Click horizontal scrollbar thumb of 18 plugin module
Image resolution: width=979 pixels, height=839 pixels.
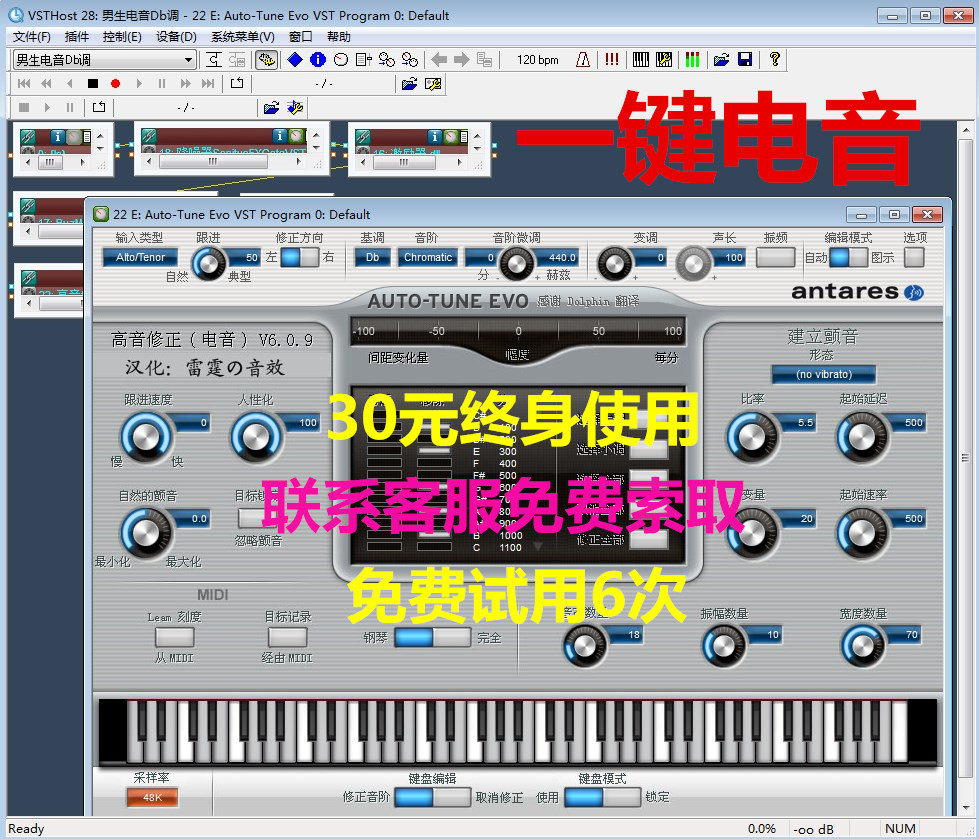click(x=214, y=162)
